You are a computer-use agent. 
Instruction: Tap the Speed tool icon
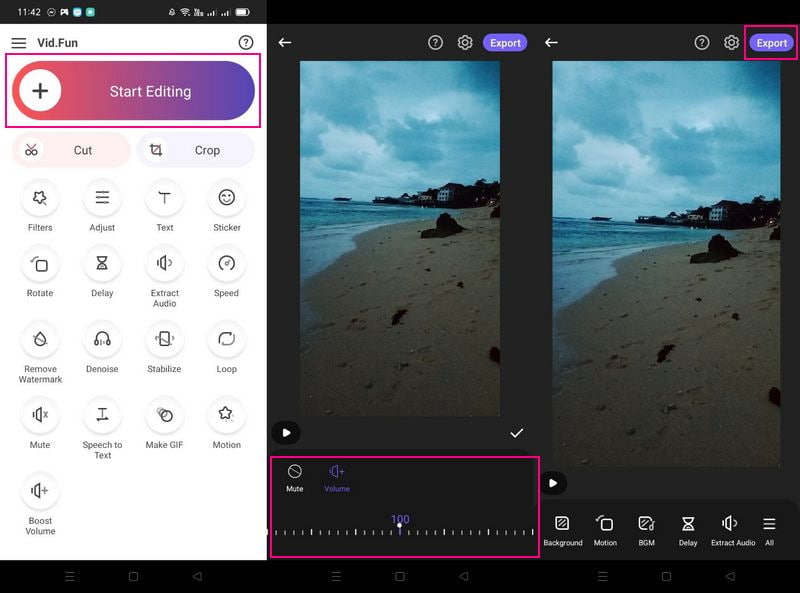pyautogui.click(x=226, y=264)
